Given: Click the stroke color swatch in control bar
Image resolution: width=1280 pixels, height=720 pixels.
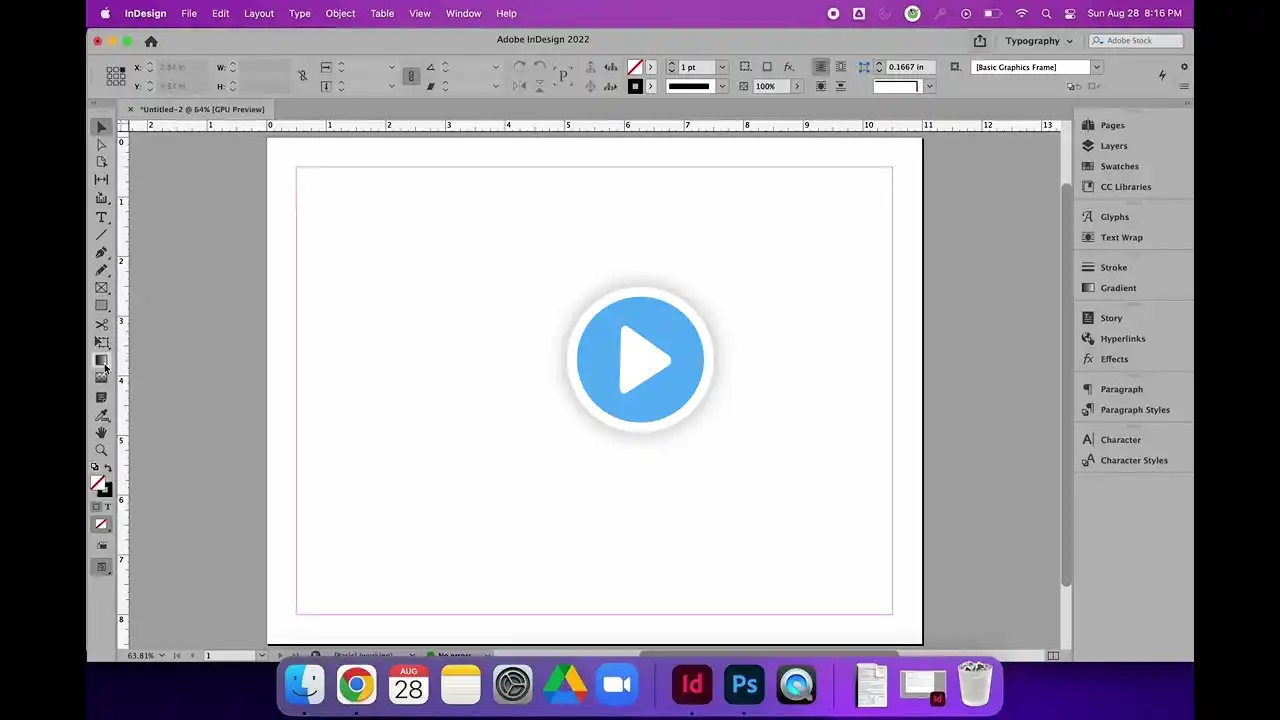Looking at the screenshot, I should tap(635, 86).
